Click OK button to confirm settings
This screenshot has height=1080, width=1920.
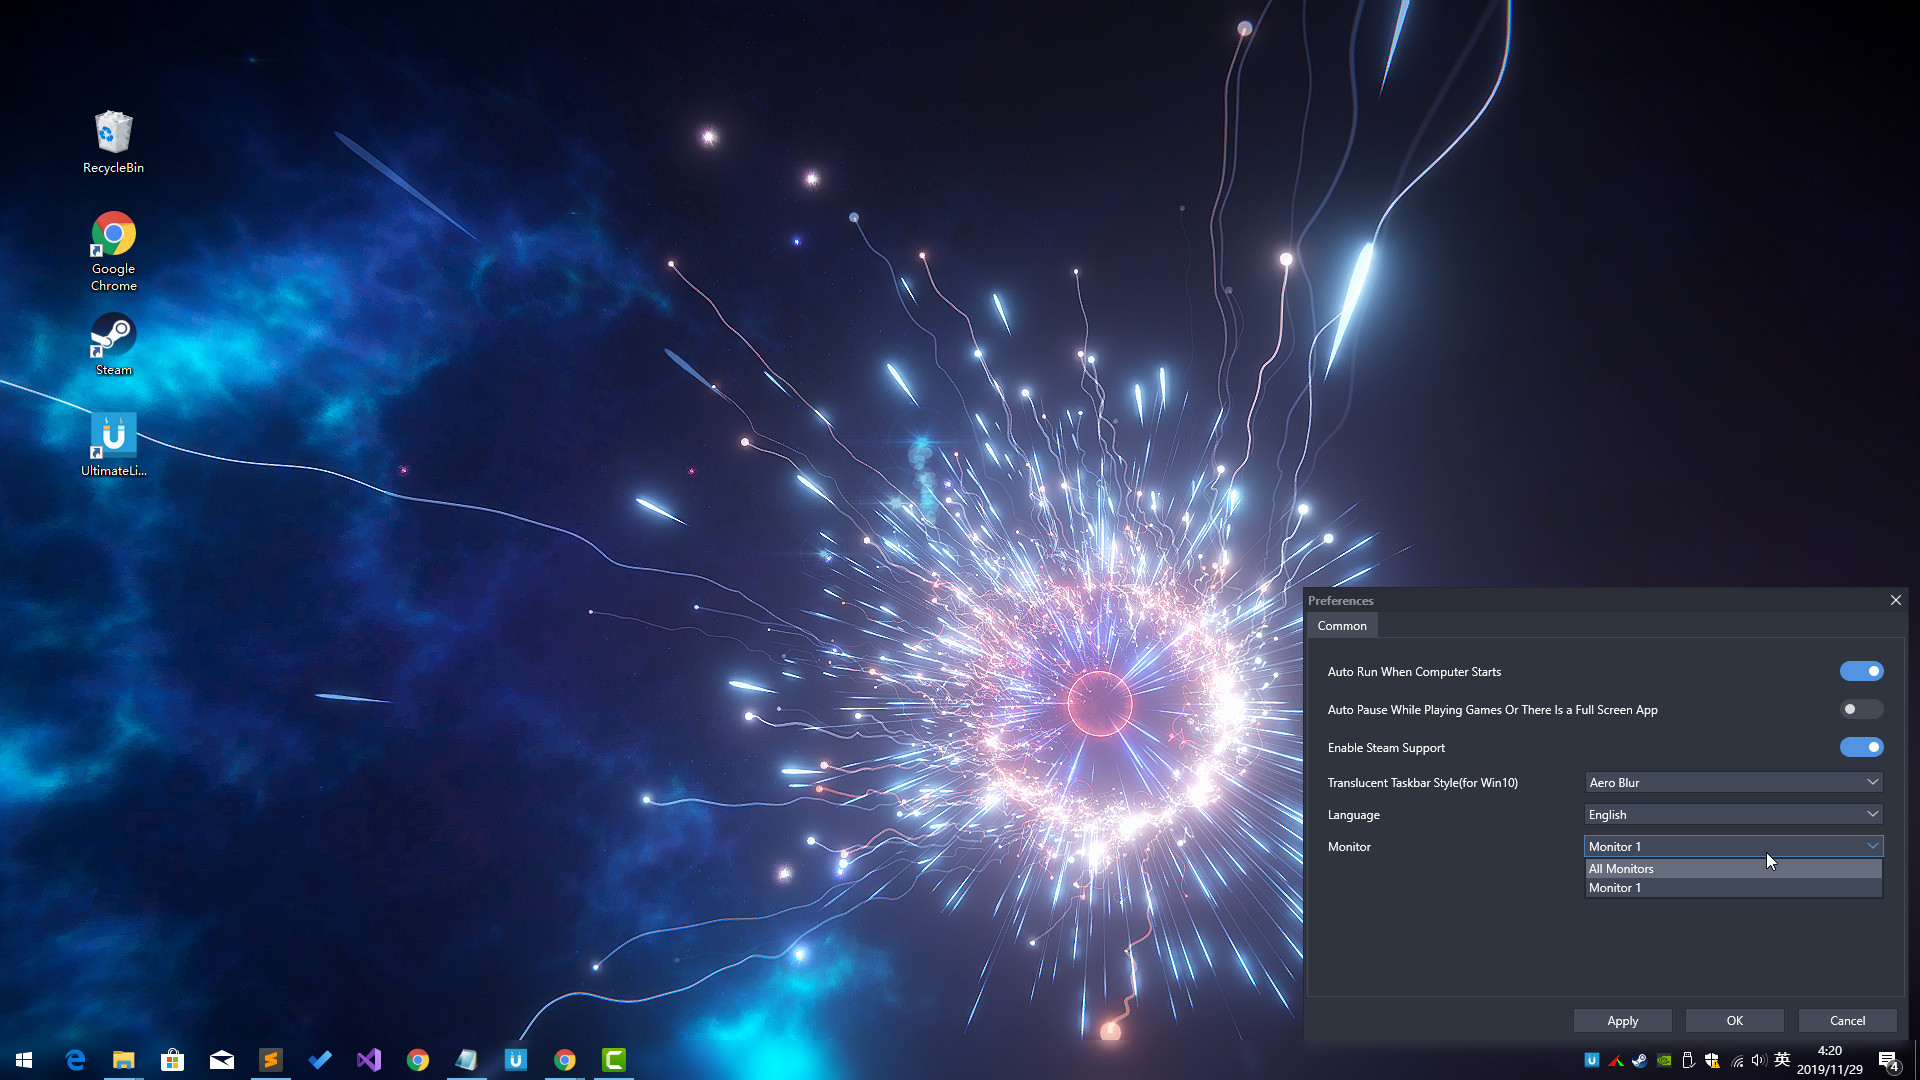[1734, 1019]
